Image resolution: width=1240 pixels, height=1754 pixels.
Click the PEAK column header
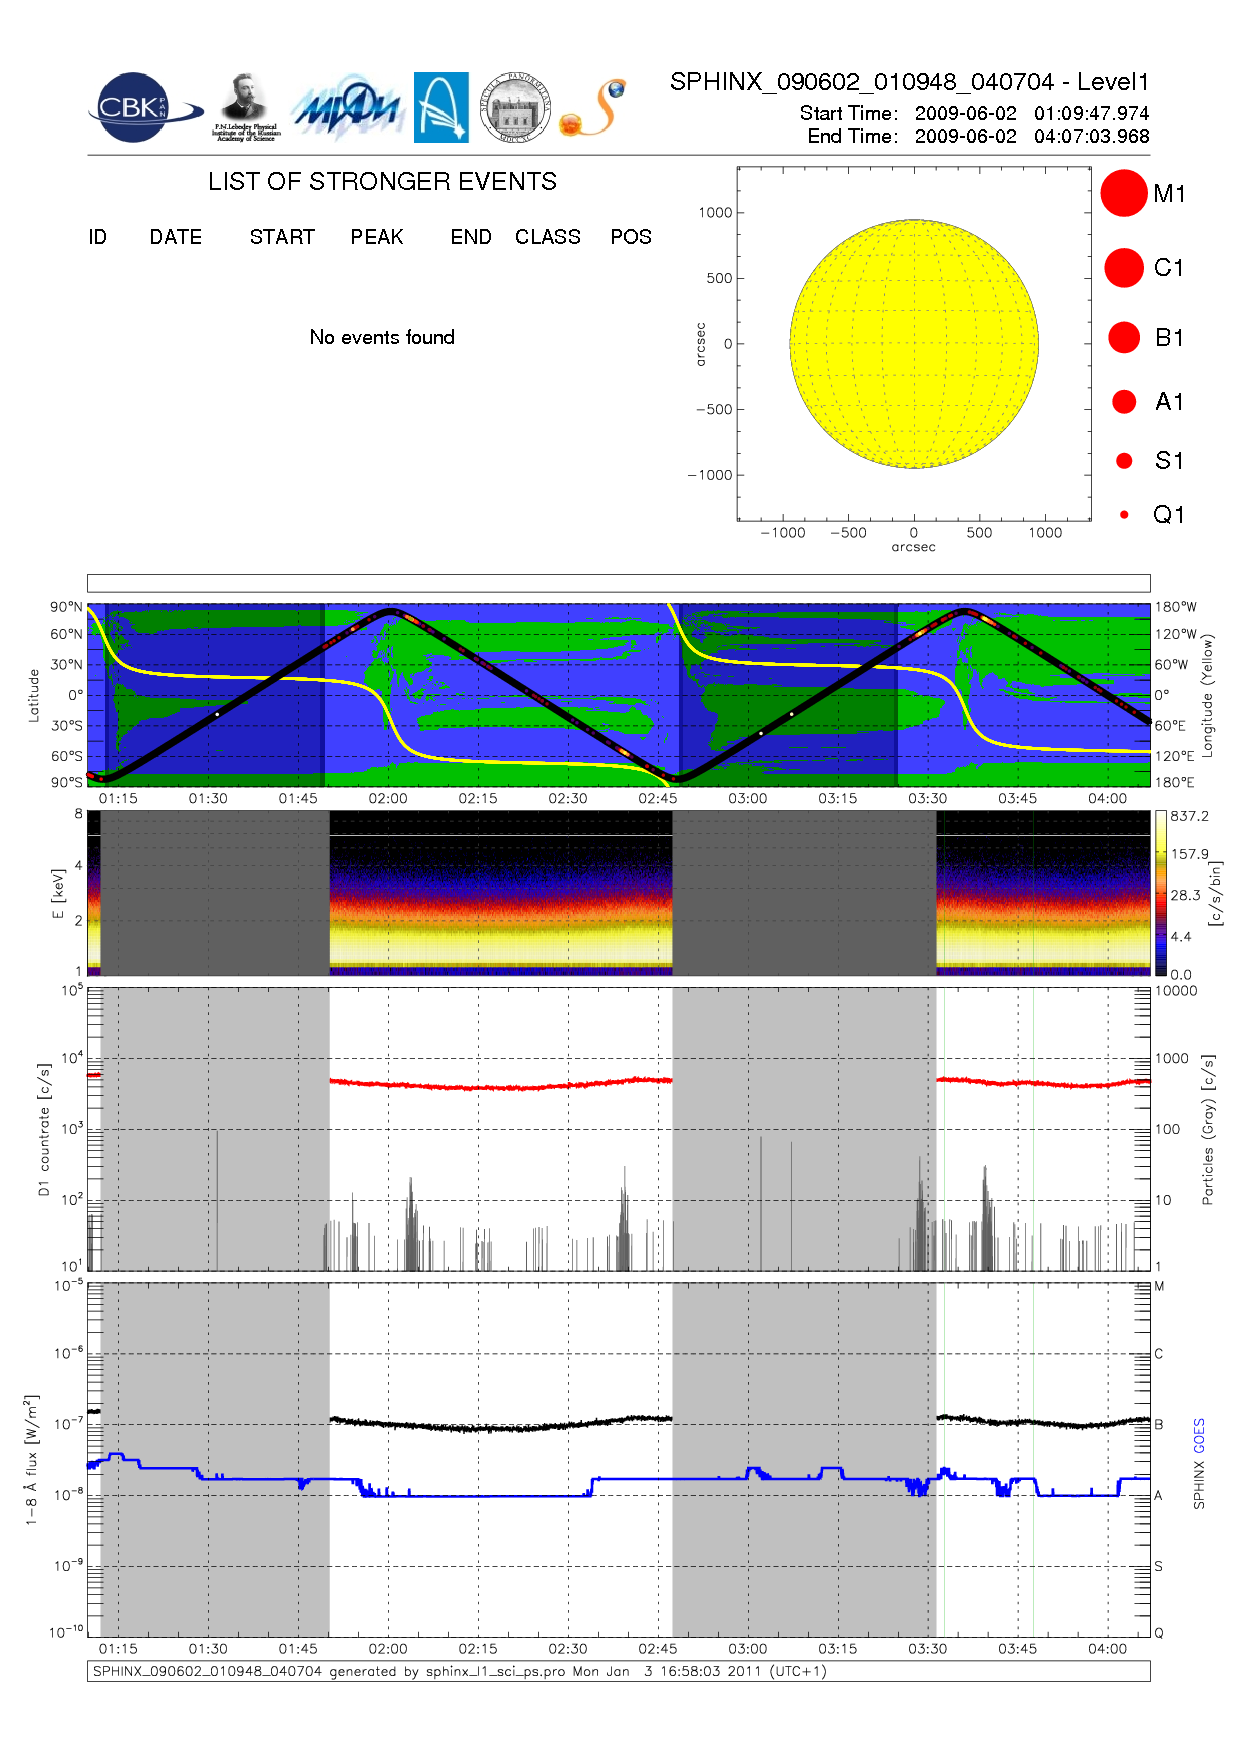377,237
